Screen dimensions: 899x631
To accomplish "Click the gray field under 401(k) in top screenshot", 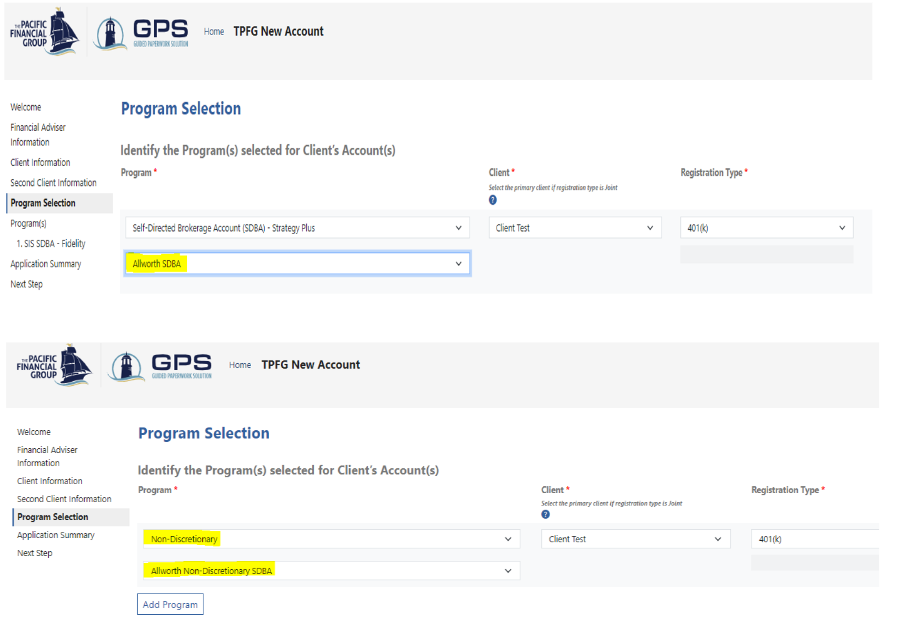I will (767, 254).
